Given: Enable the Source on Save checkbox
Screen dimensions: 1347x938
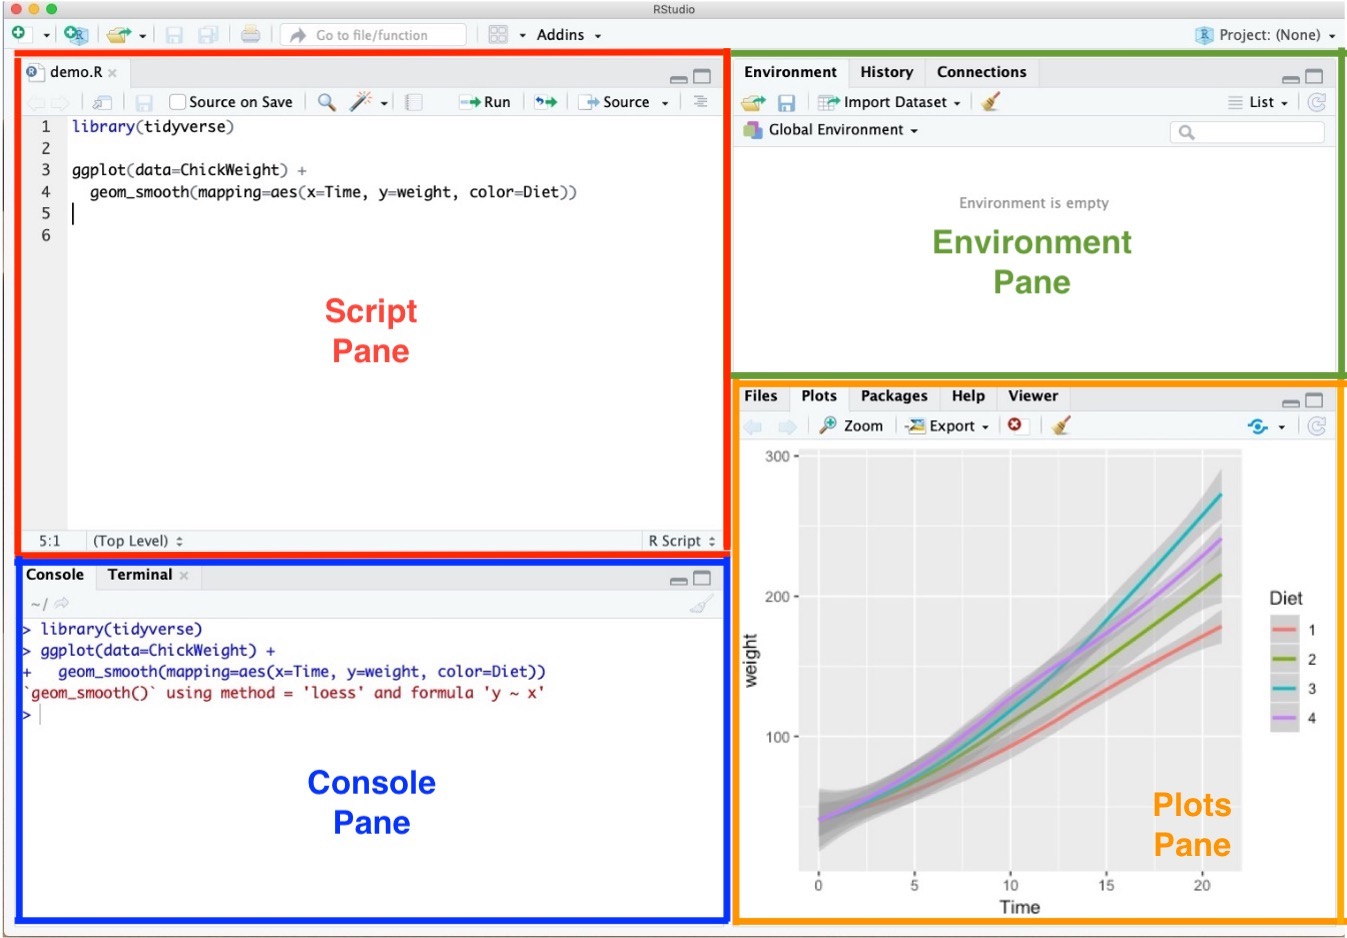Looking at the screenshot, I should pos(178,102).
